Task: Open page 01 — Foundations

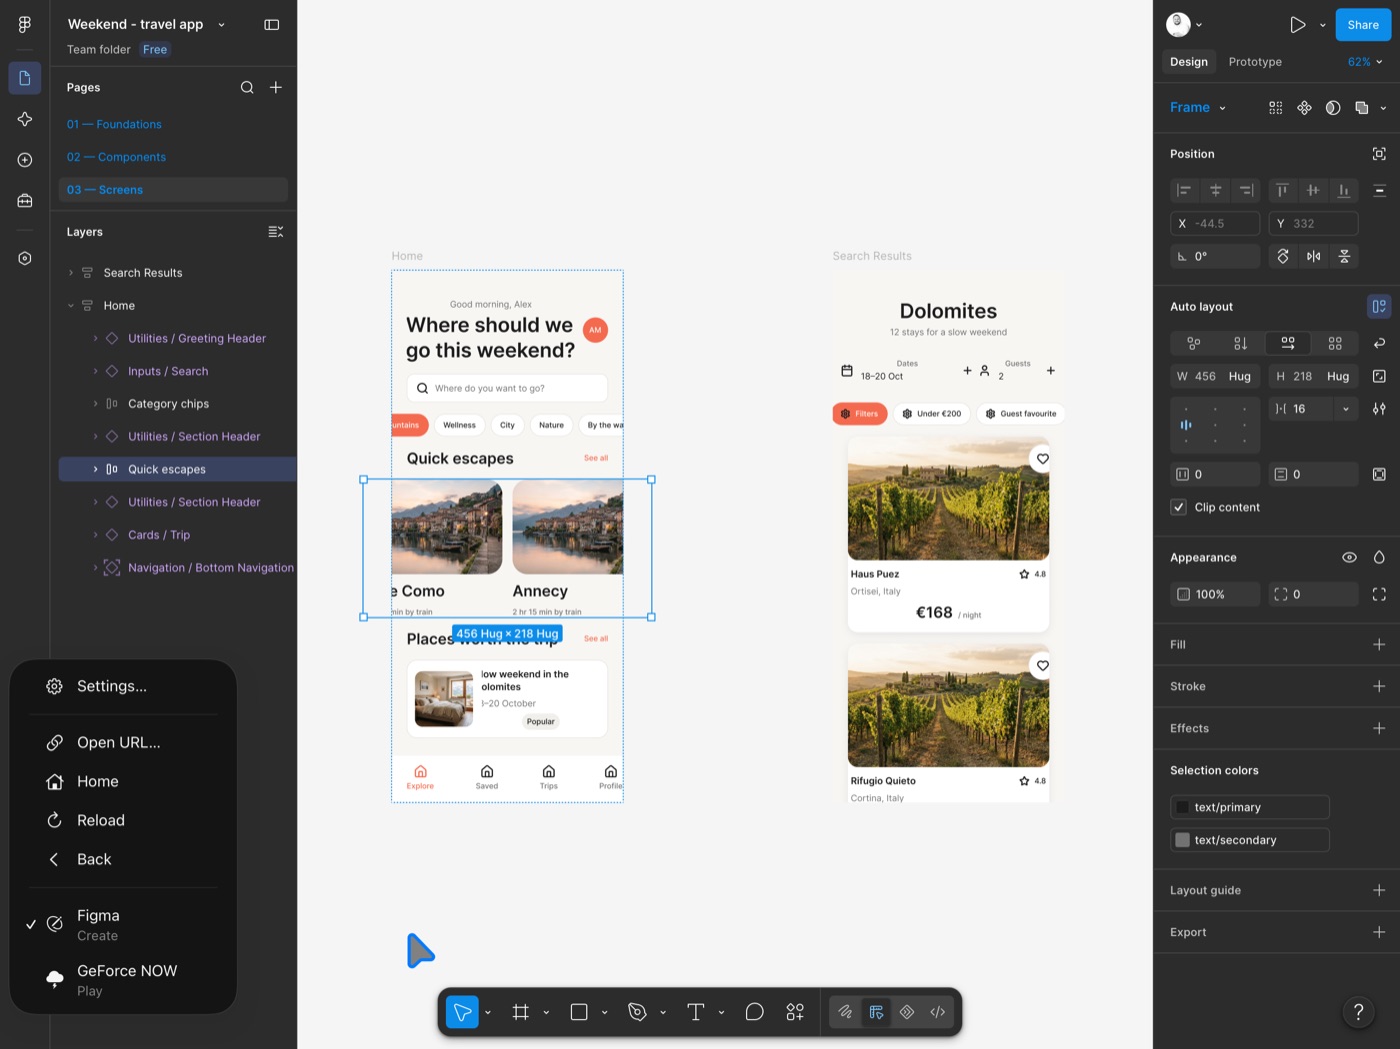Action: click(114, 124)
